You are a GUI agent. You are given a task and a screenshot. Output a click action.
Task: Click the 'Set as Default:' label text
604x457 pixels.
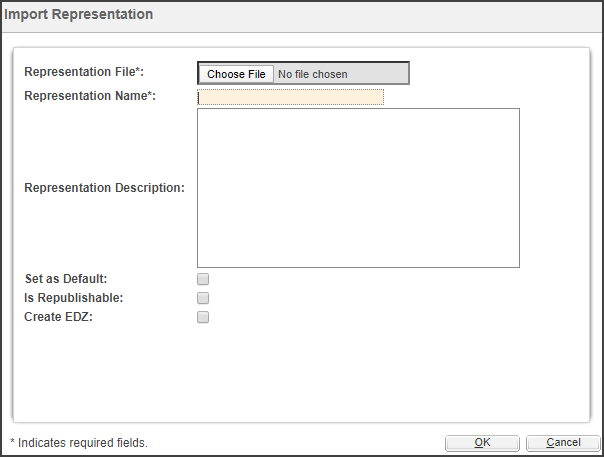[66, 279]
